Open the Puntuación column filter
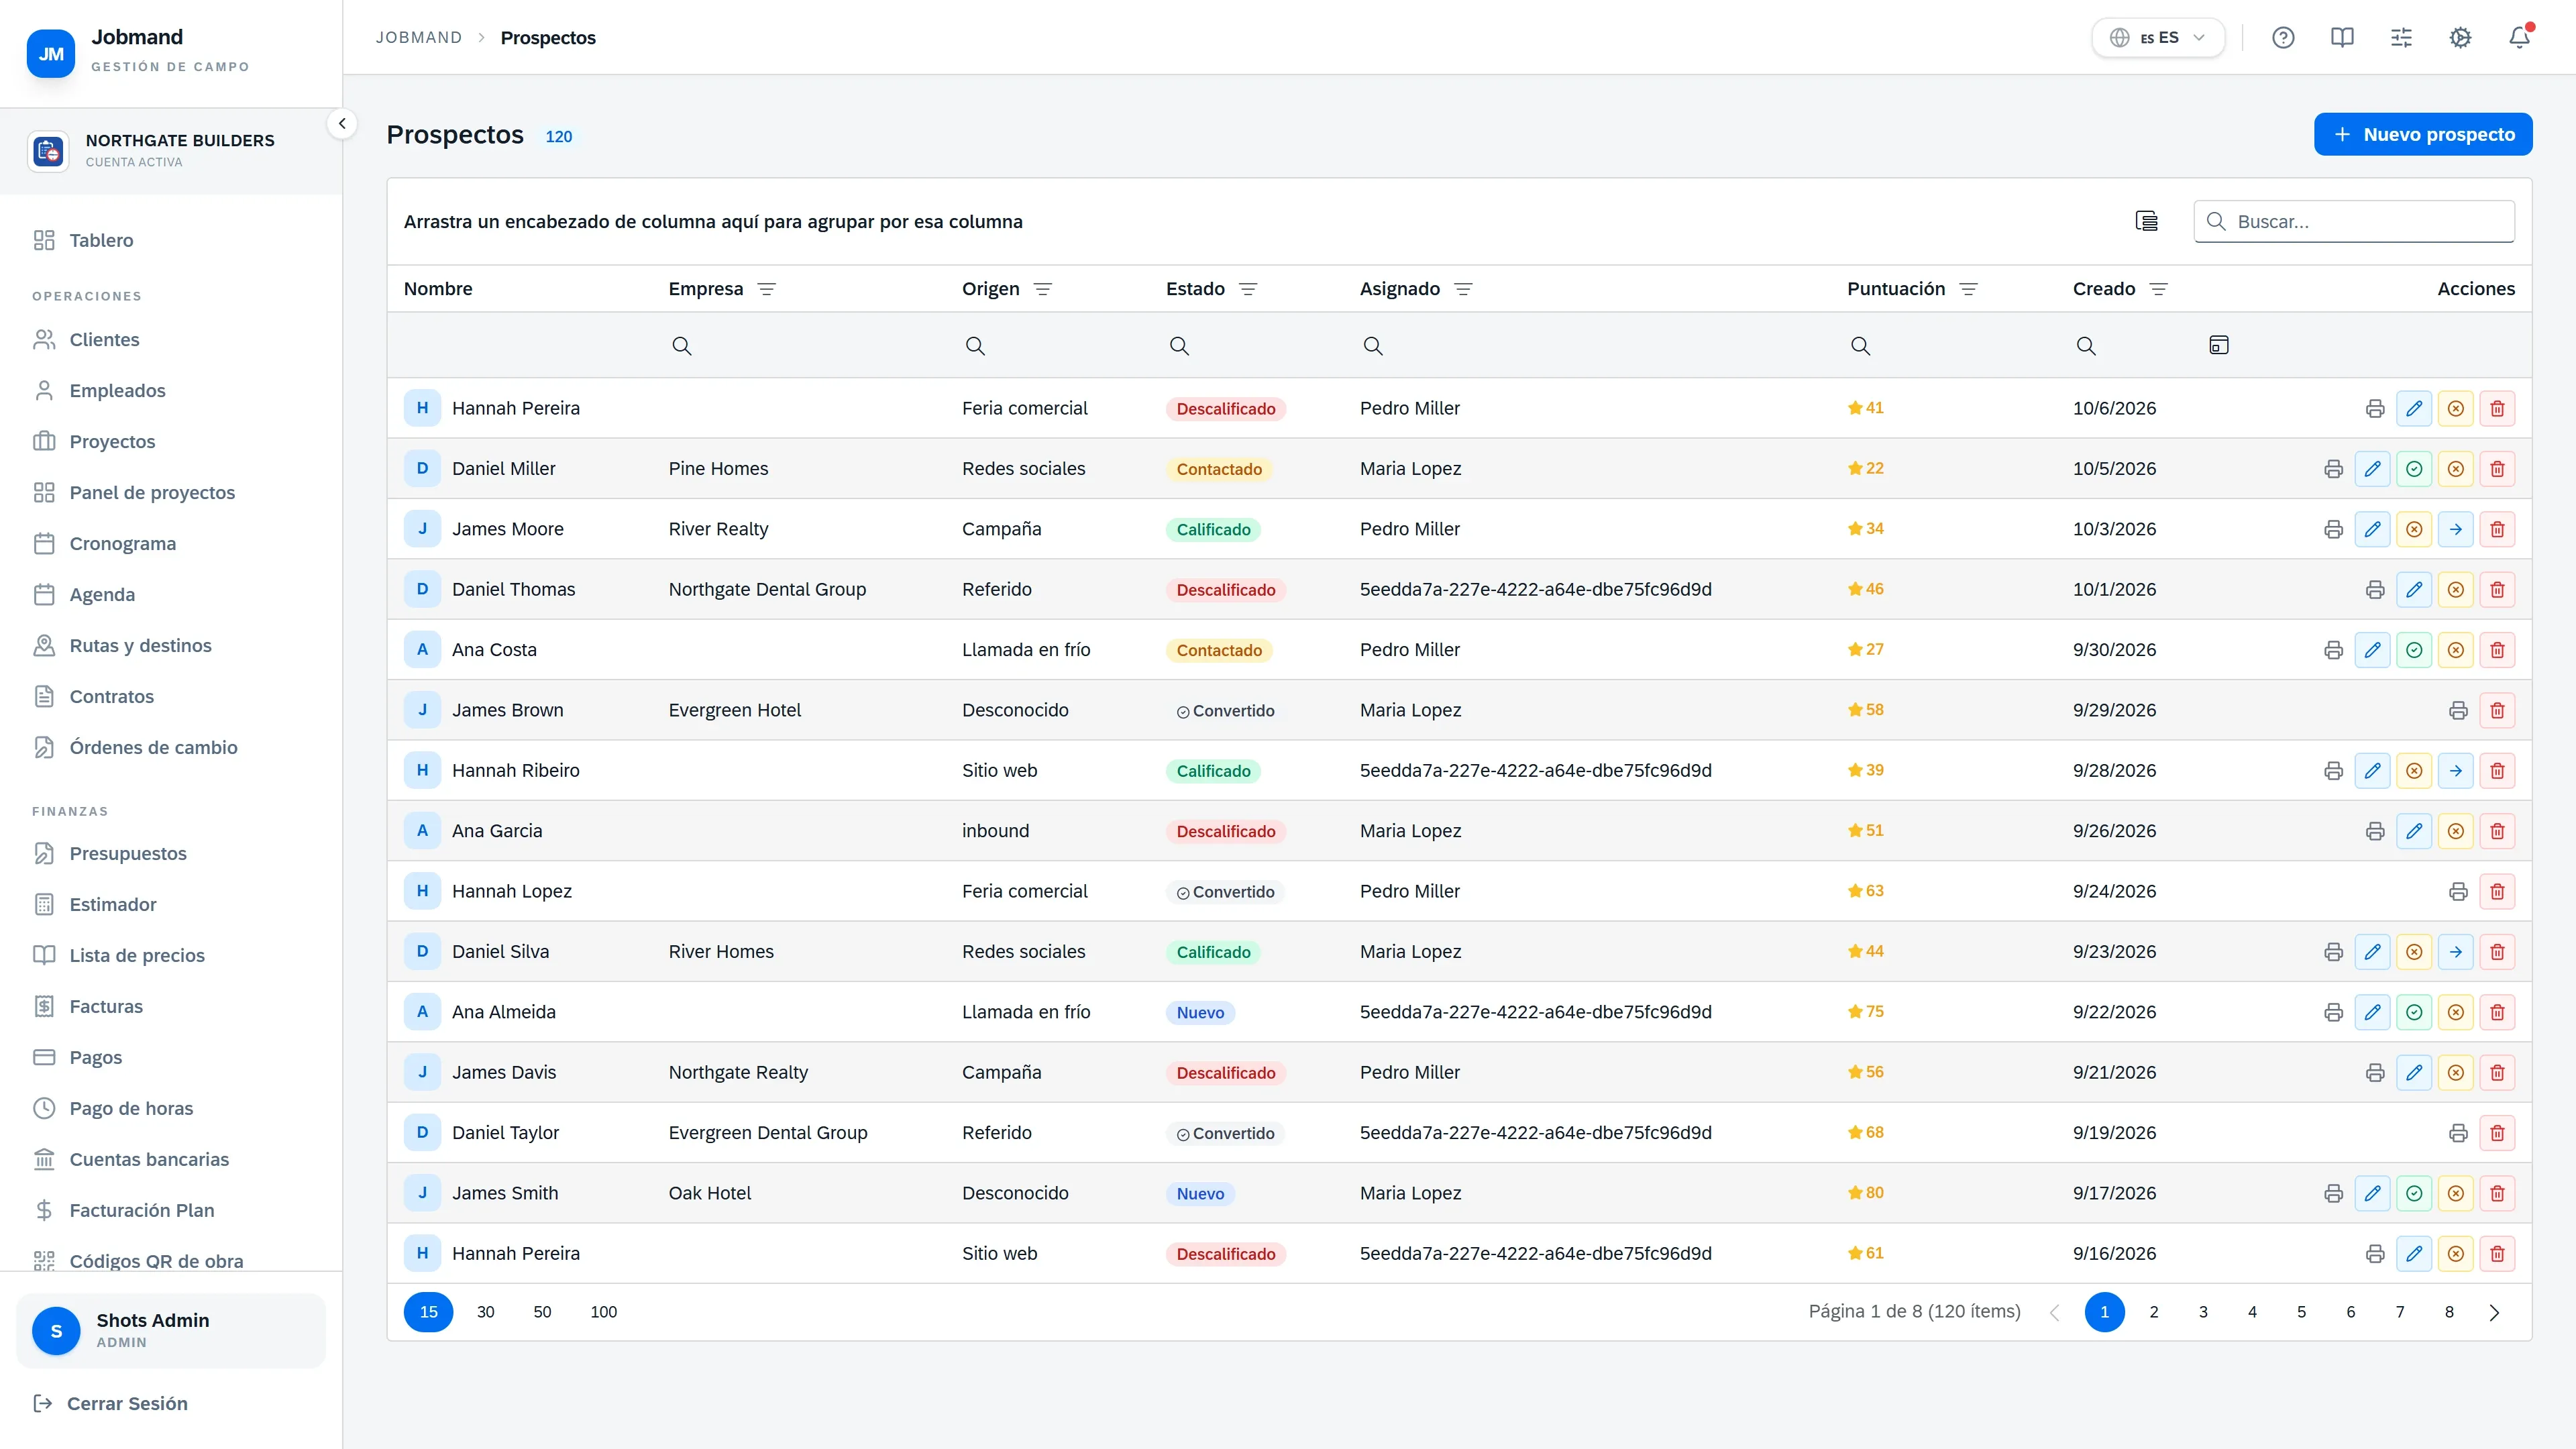 click(1969, 289)
